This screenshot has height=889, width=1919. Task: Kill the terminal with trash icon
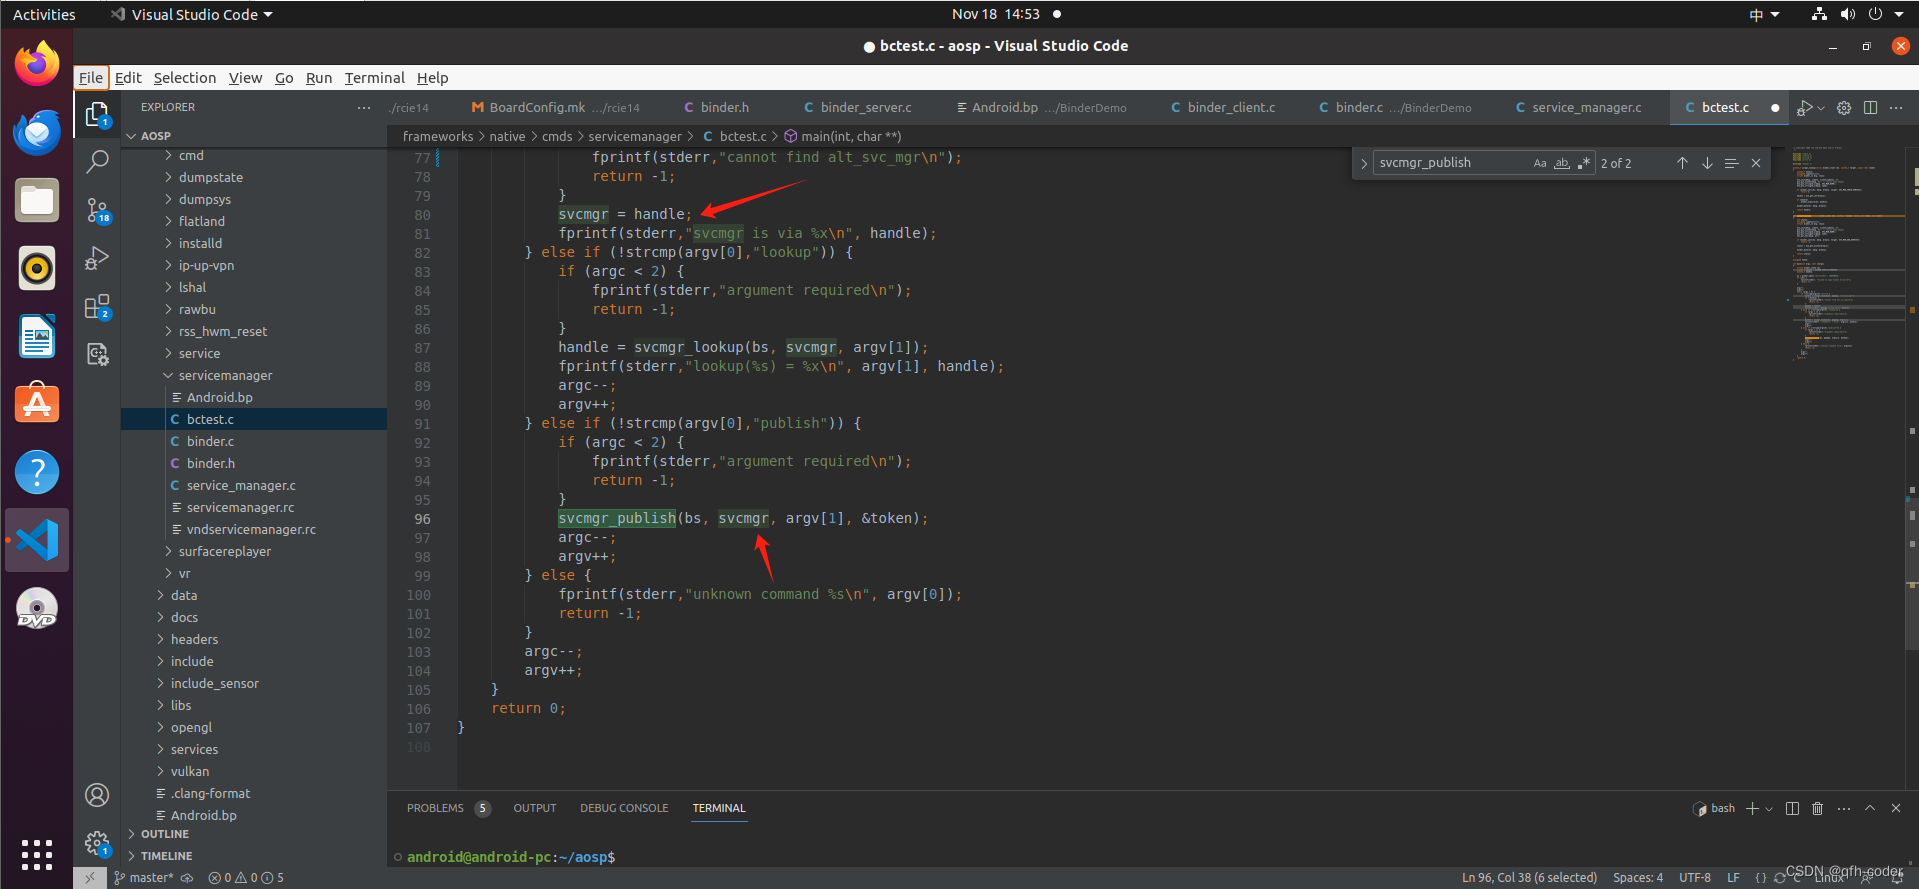pos(1818,808)
